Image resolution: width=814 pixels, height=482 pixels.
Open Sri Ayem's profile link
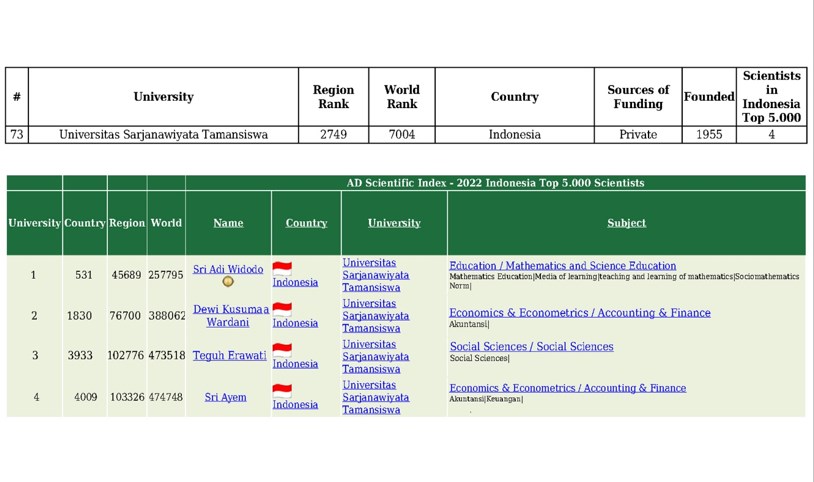pyautogui.click(x=225, y=397)
